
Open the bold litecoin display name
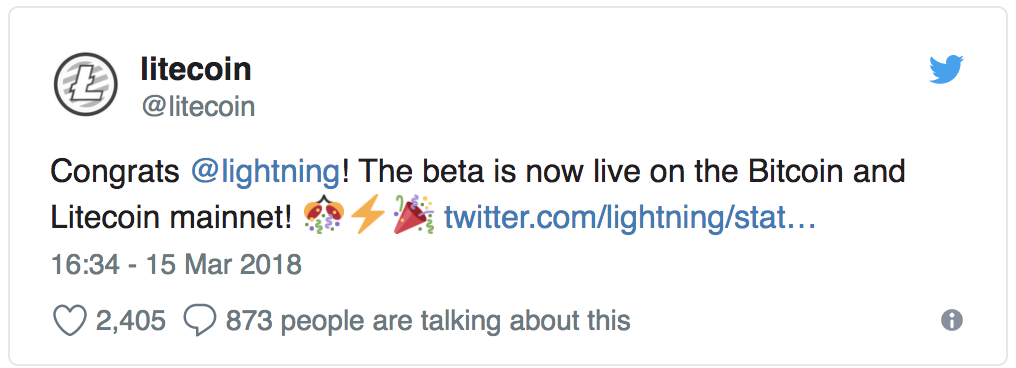(x=196, y=69)
